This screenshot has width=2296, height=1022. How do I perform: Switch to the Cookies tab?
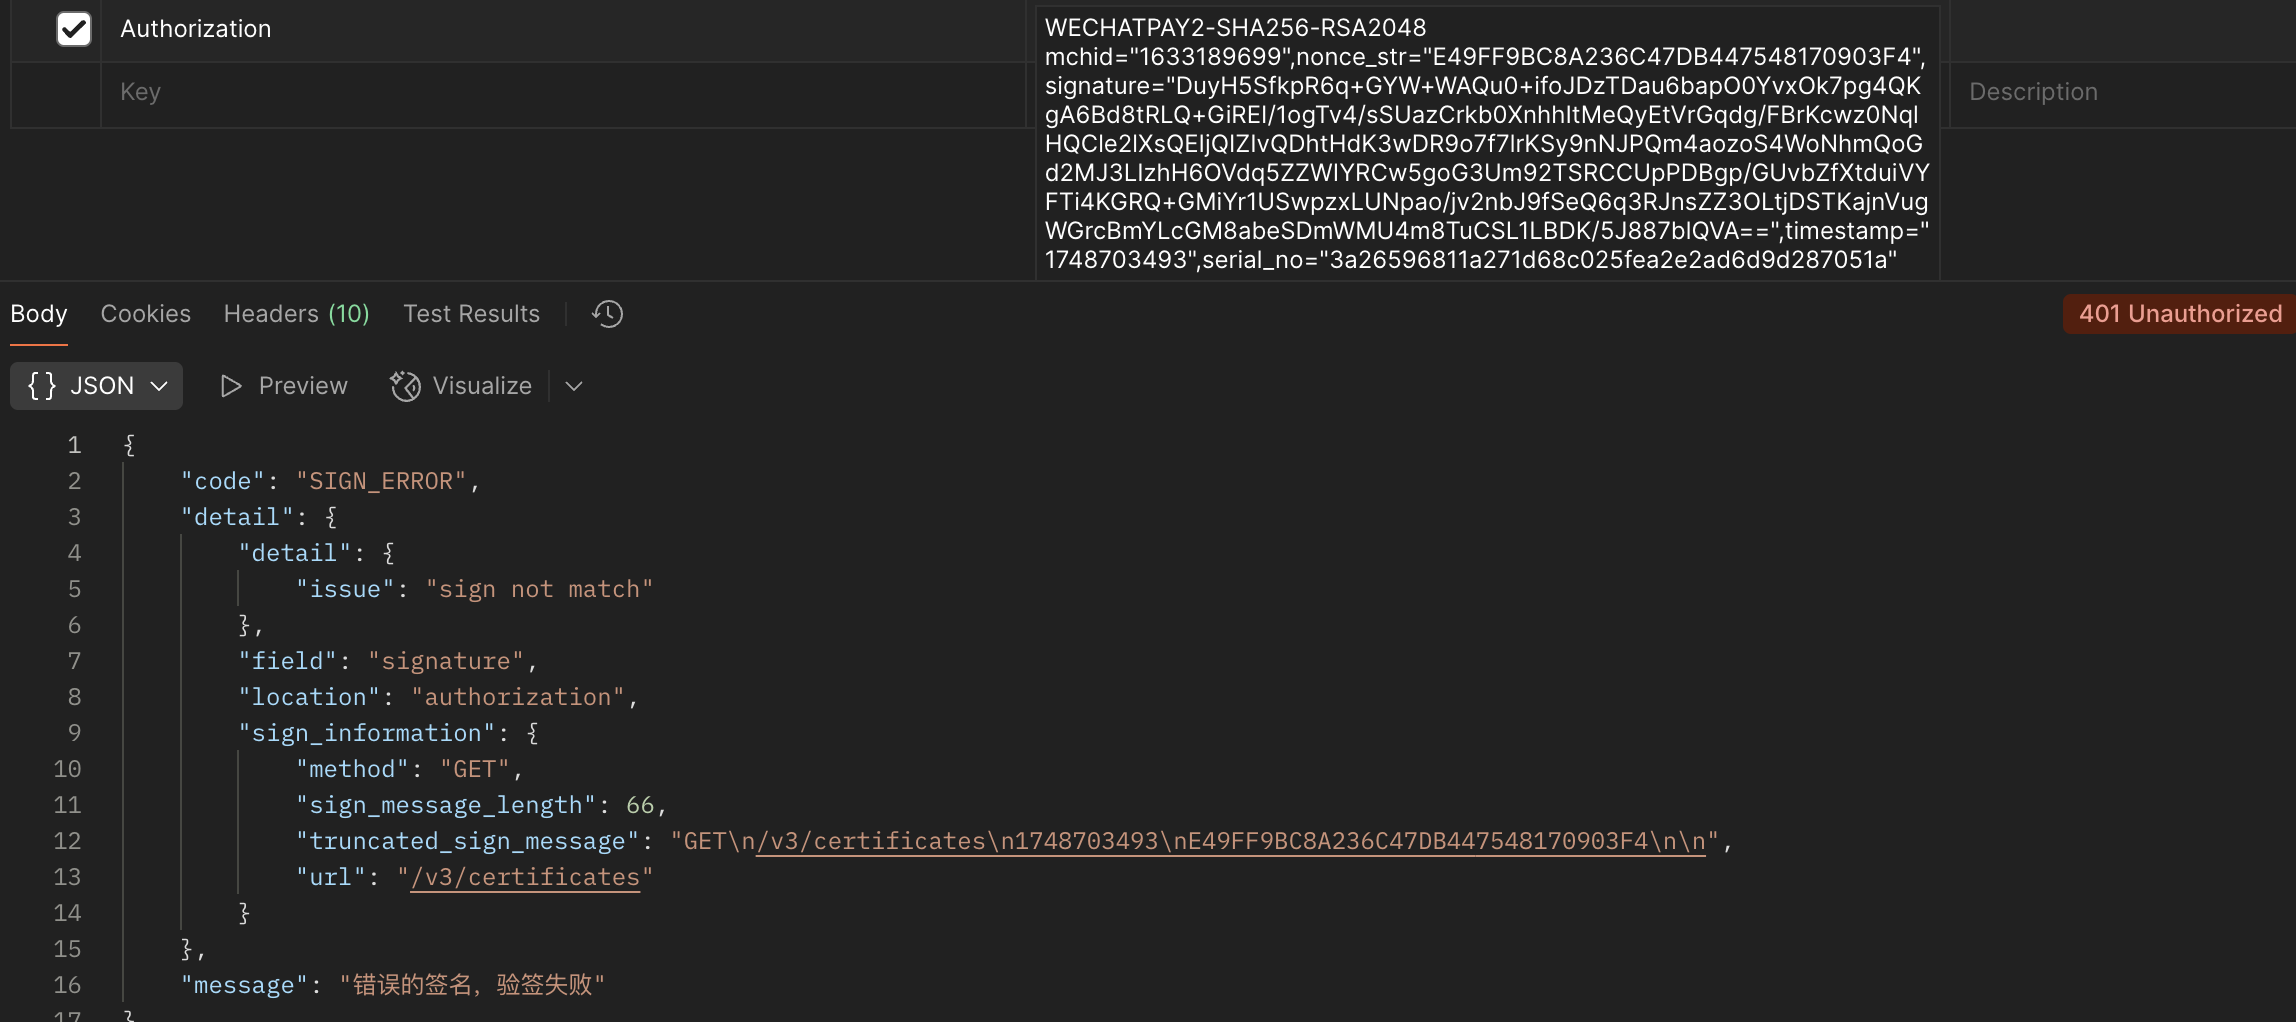[145, 314]
